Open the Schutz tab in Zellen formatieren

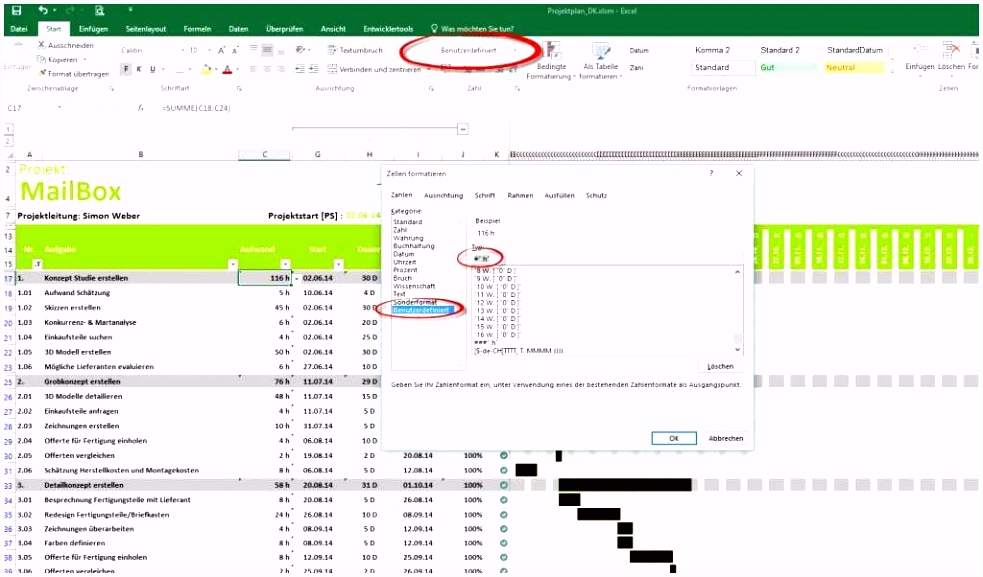tap(596, 196)
